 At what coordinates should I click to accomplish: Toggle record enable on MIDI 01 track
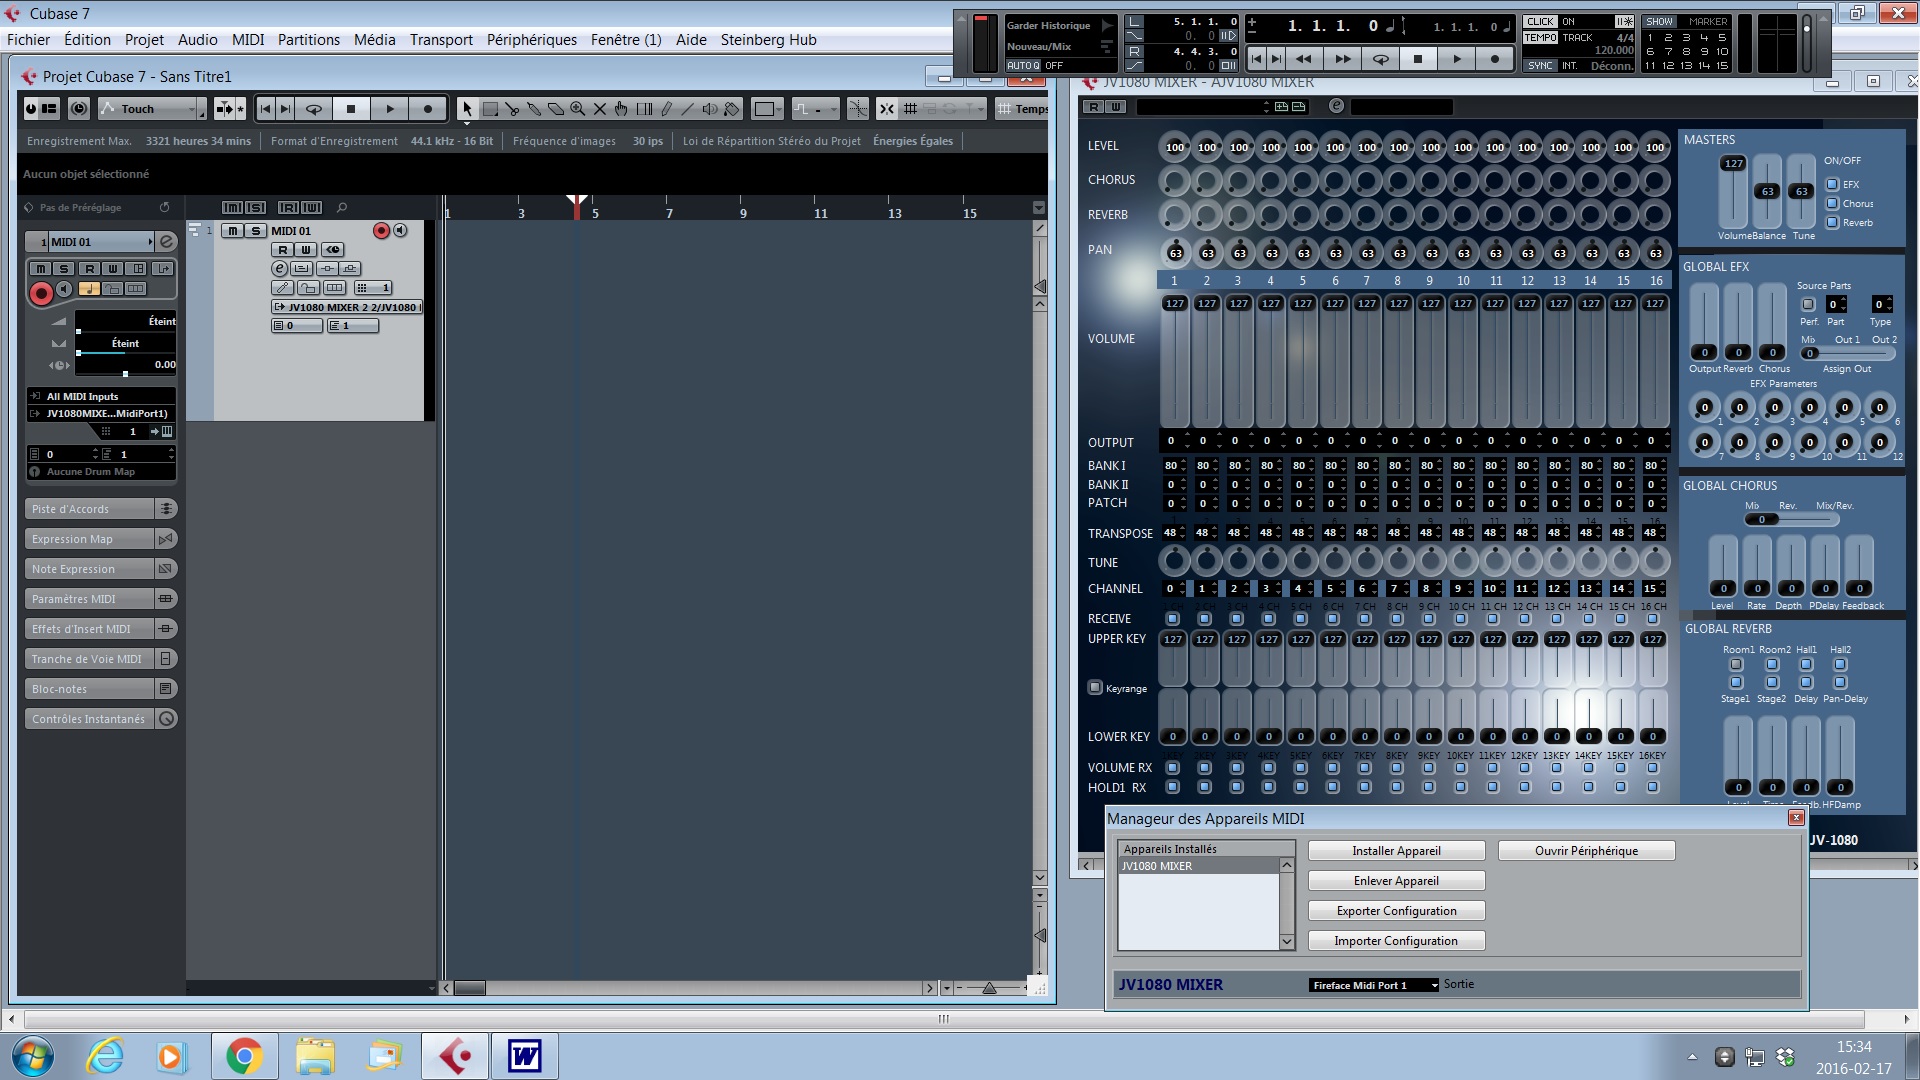(x=381, y=231)
